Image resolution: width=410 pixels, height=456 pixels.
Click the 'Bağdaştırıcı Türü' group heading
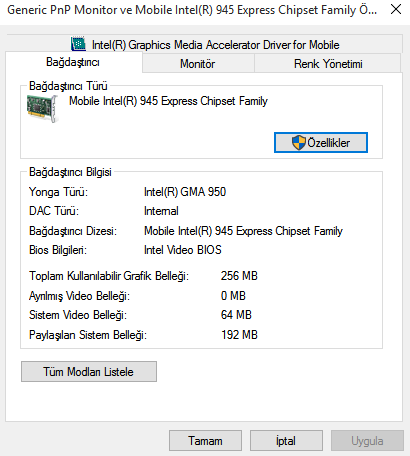tap(68, 86)
